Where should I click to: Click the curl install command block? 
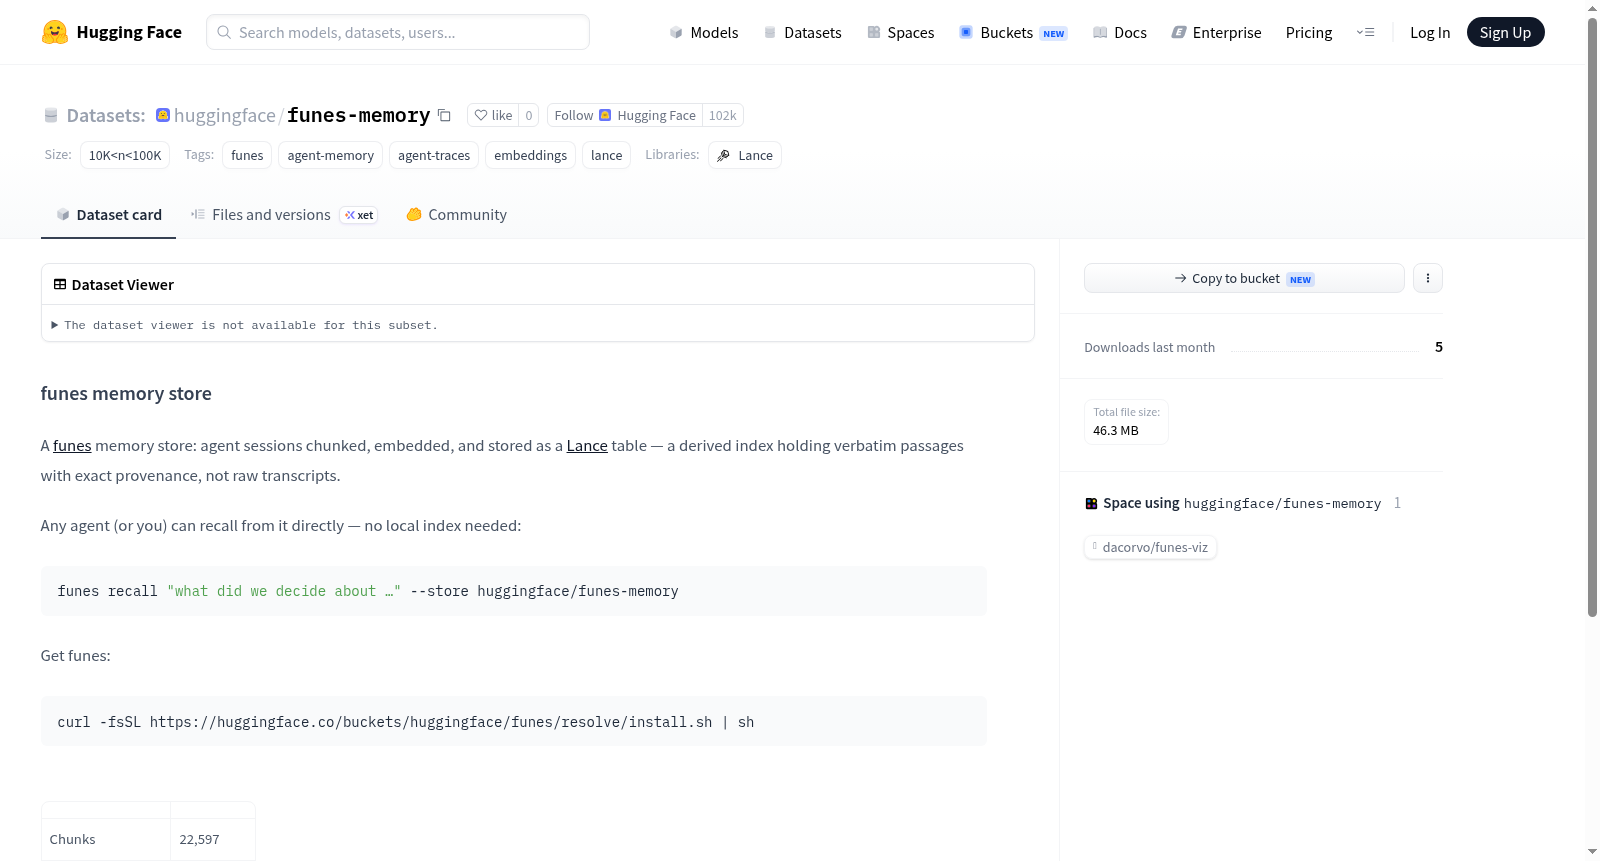514,721
